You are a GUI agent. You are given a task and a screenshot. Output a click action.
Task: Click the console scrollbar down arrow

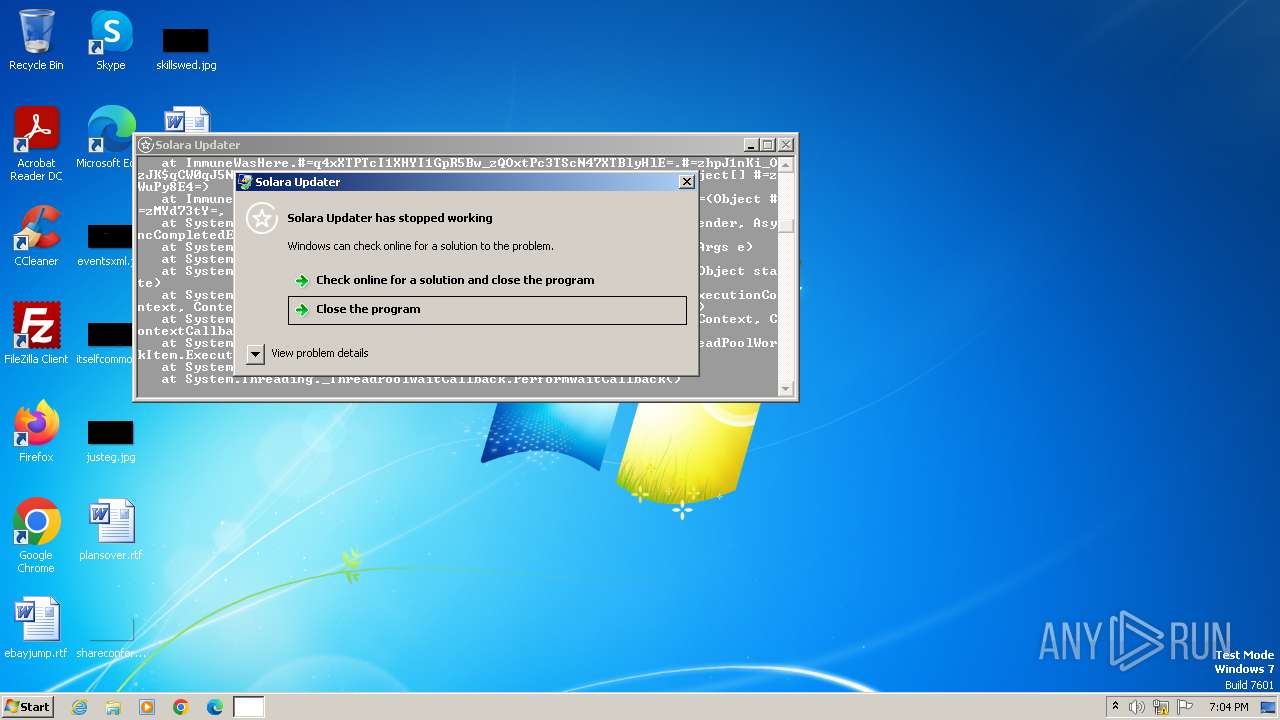pos(785,389)
